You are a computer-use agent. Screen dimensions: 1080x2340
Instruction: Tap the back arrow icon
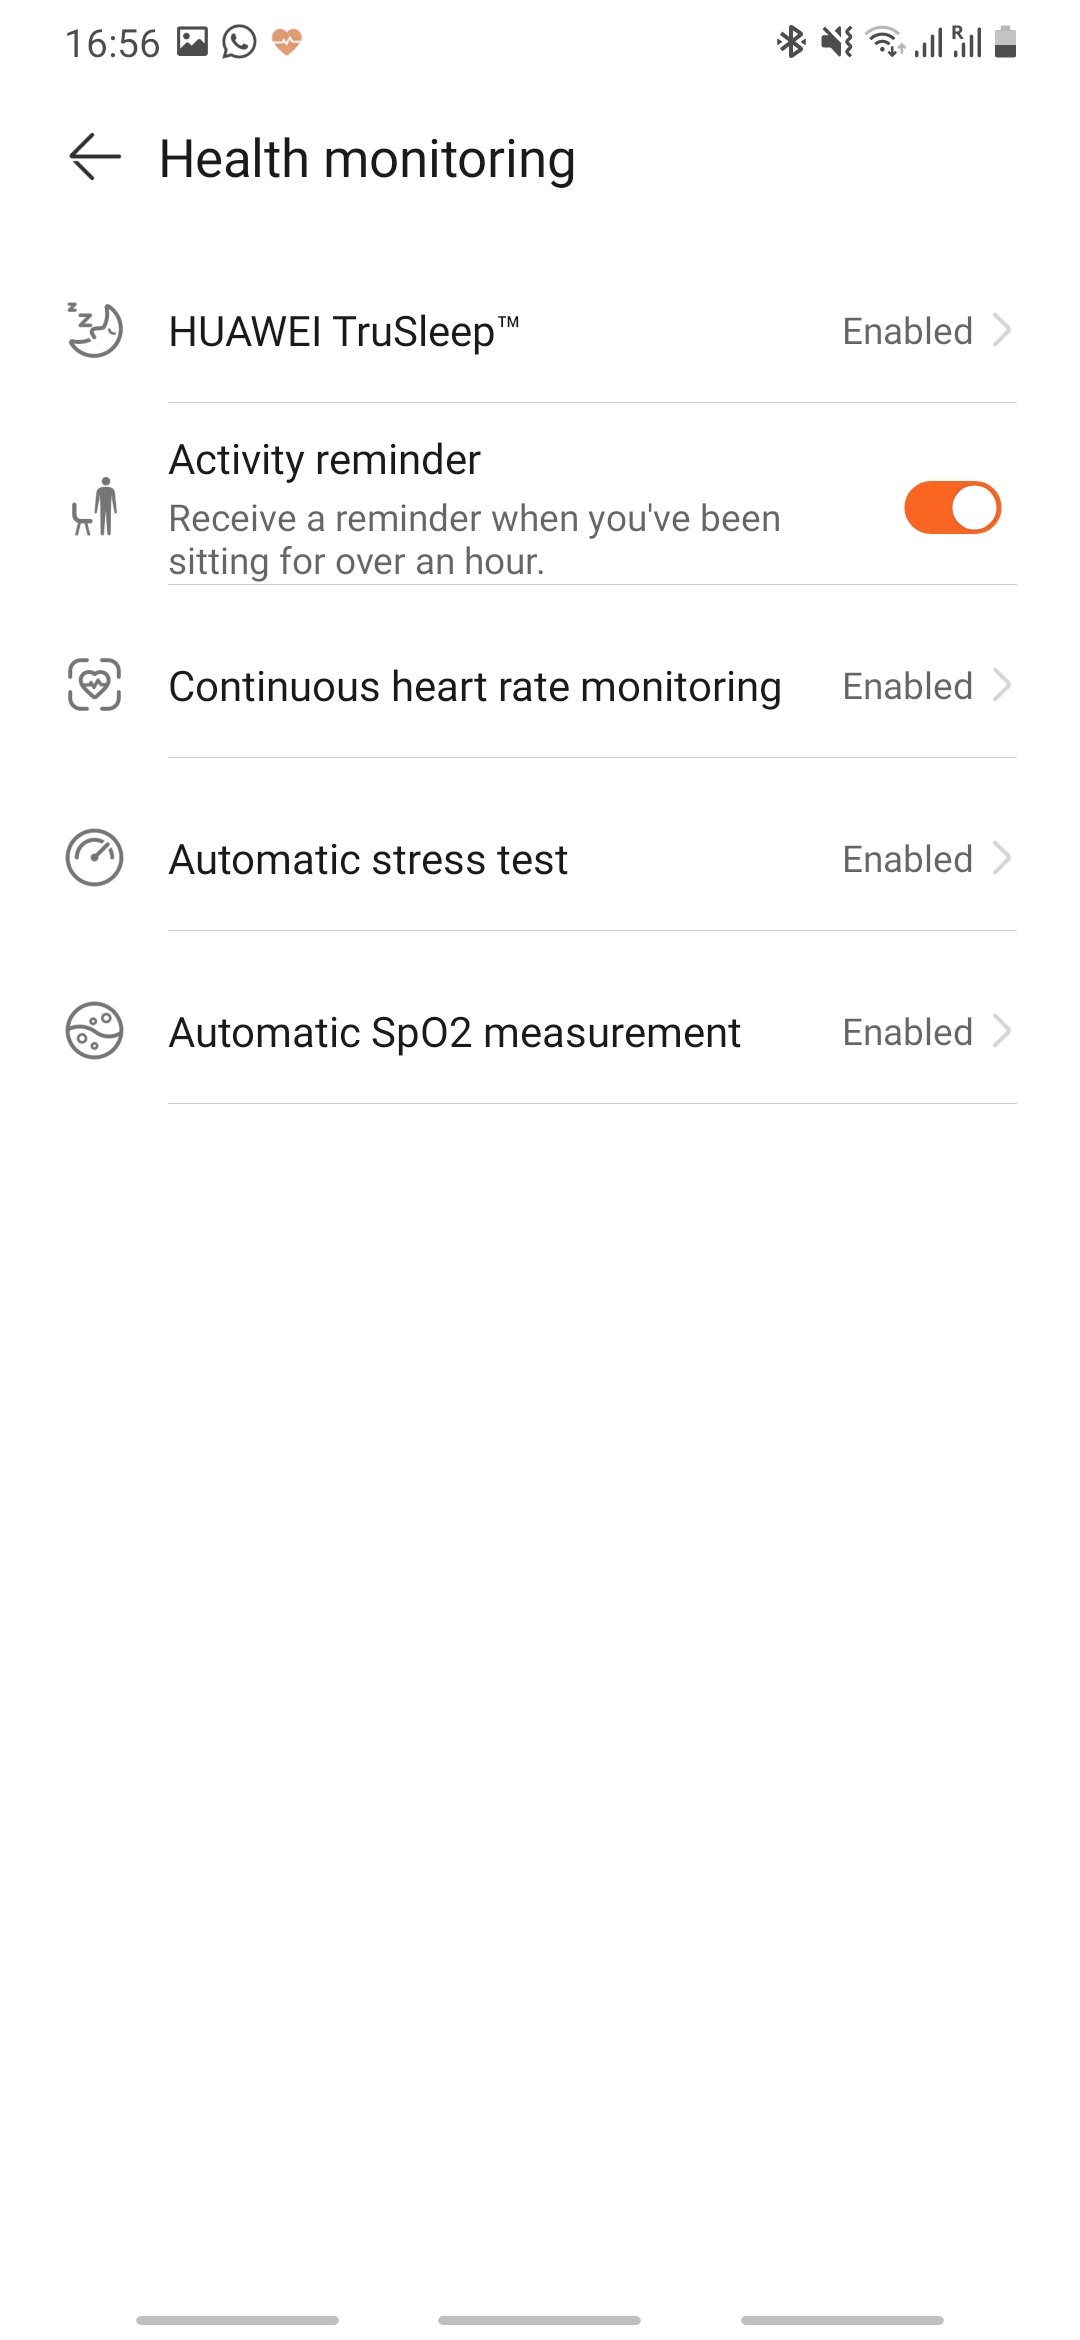95,158
